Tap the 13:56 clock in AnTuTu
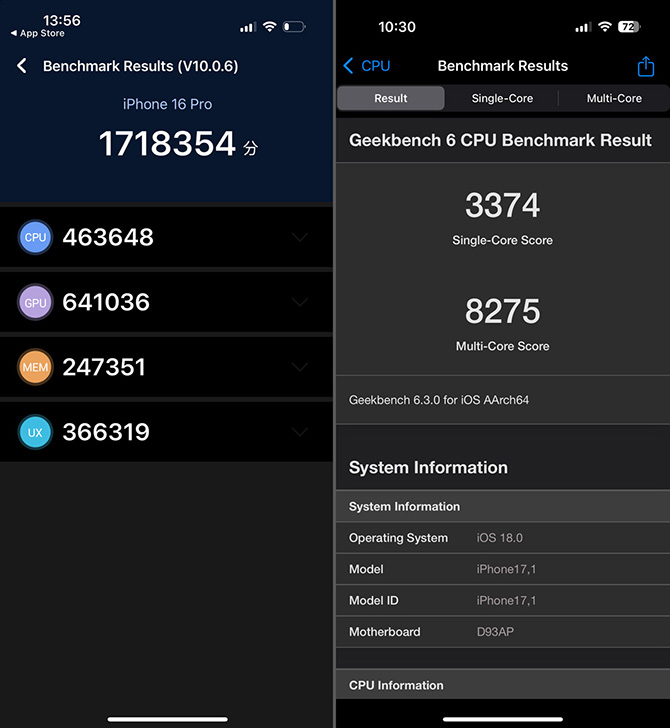This screenshot has height=728, width=670. pos(62,20)
